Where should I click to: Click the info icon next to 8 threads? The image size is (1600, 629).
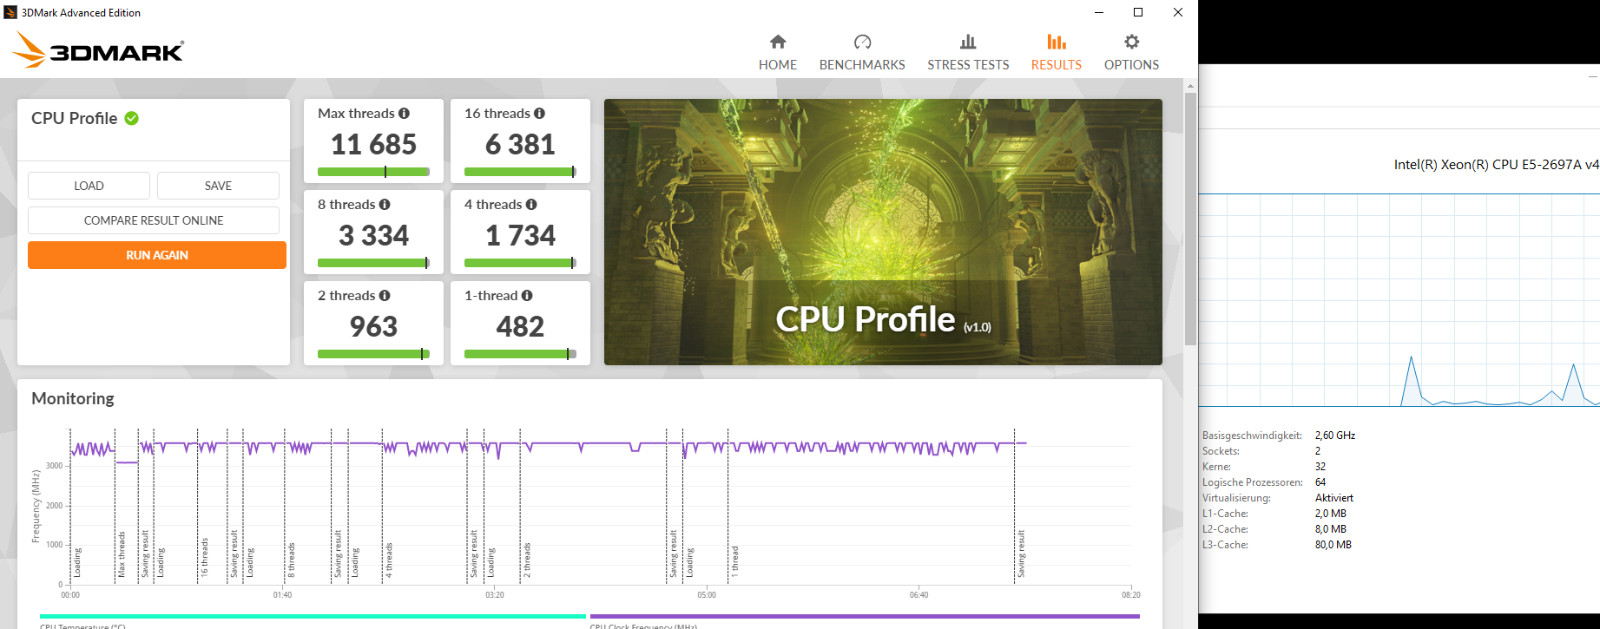pos(384,205)
